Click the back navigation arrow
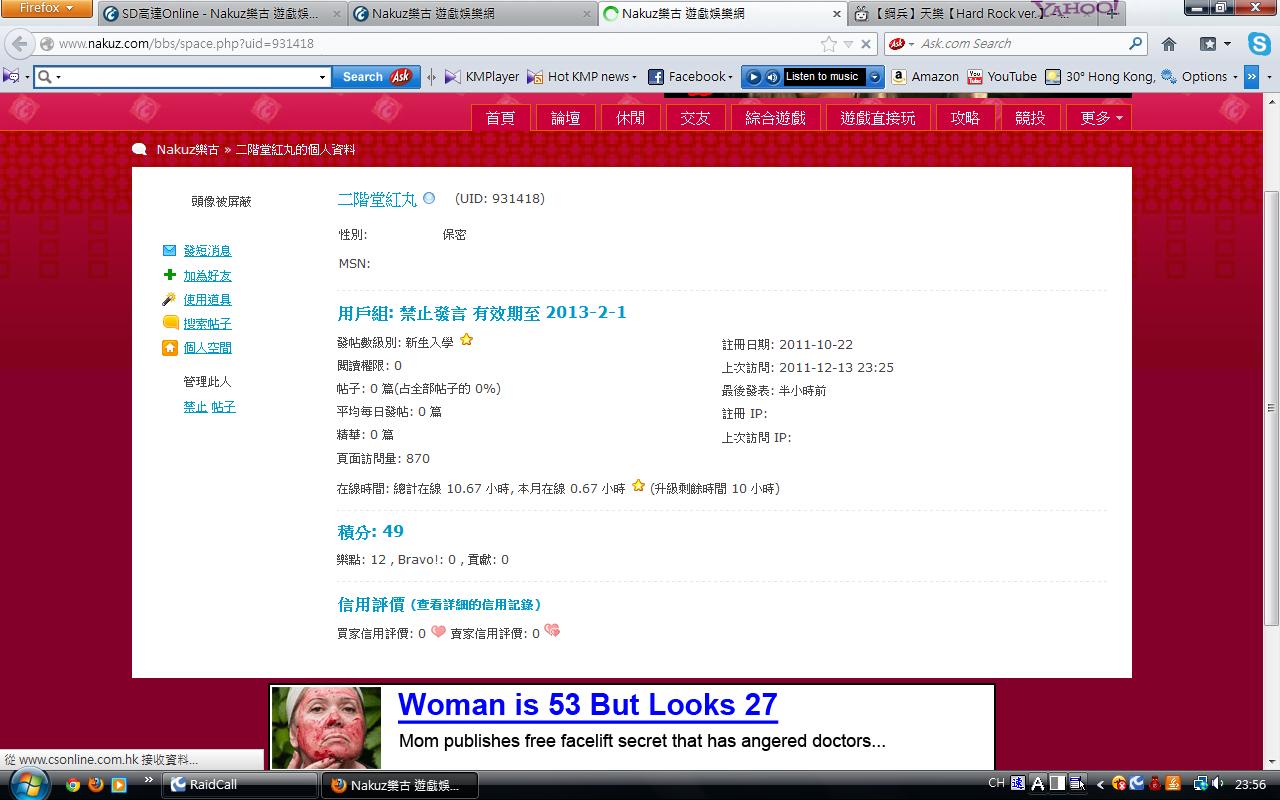 tap(20, 44)
